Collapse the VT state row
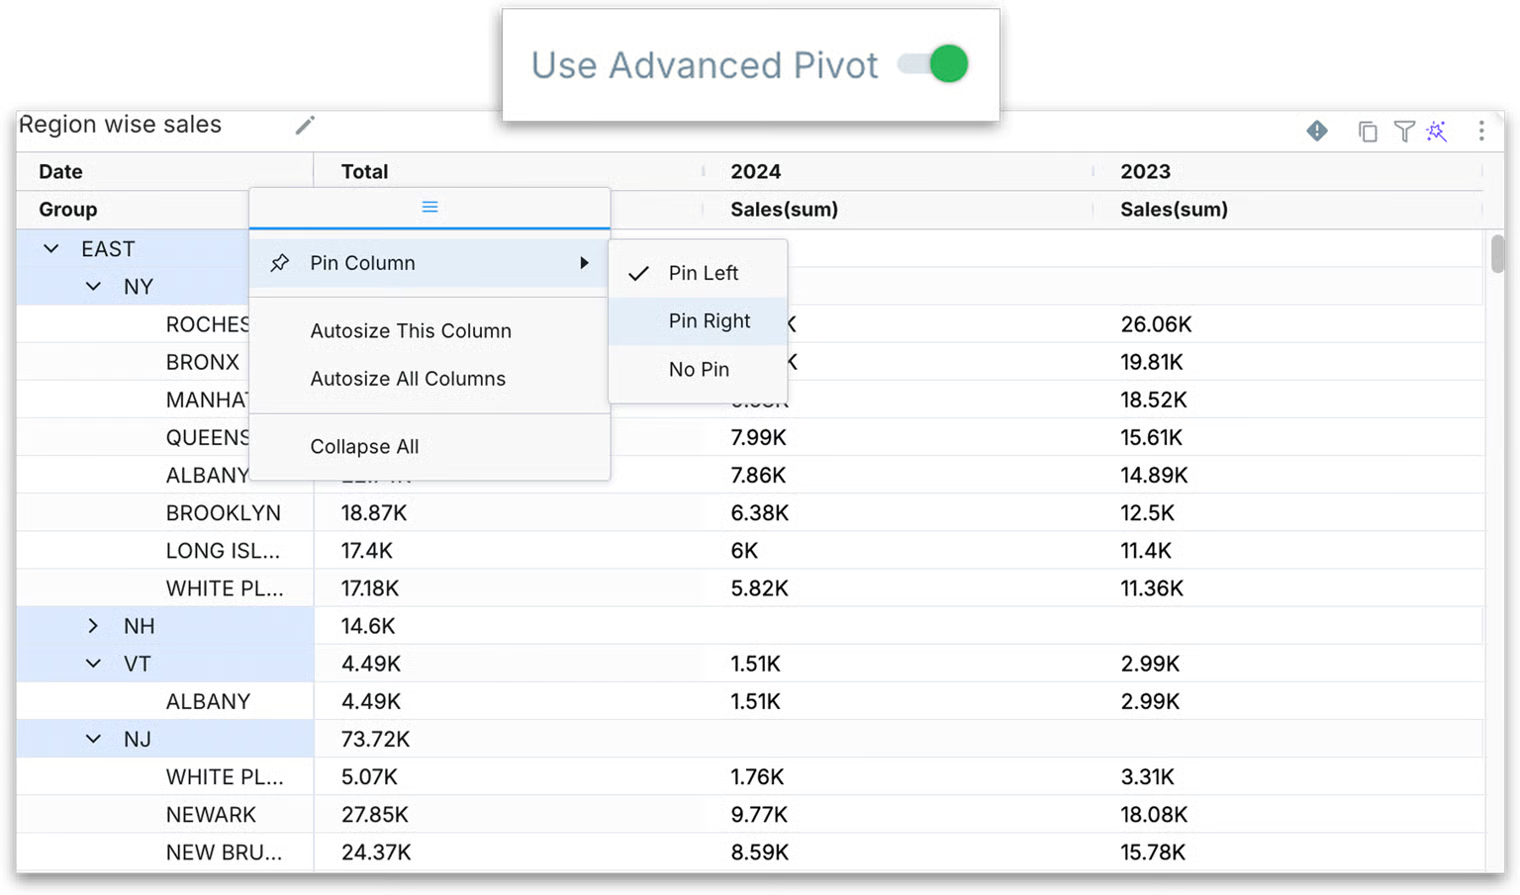 pos(93,664)
